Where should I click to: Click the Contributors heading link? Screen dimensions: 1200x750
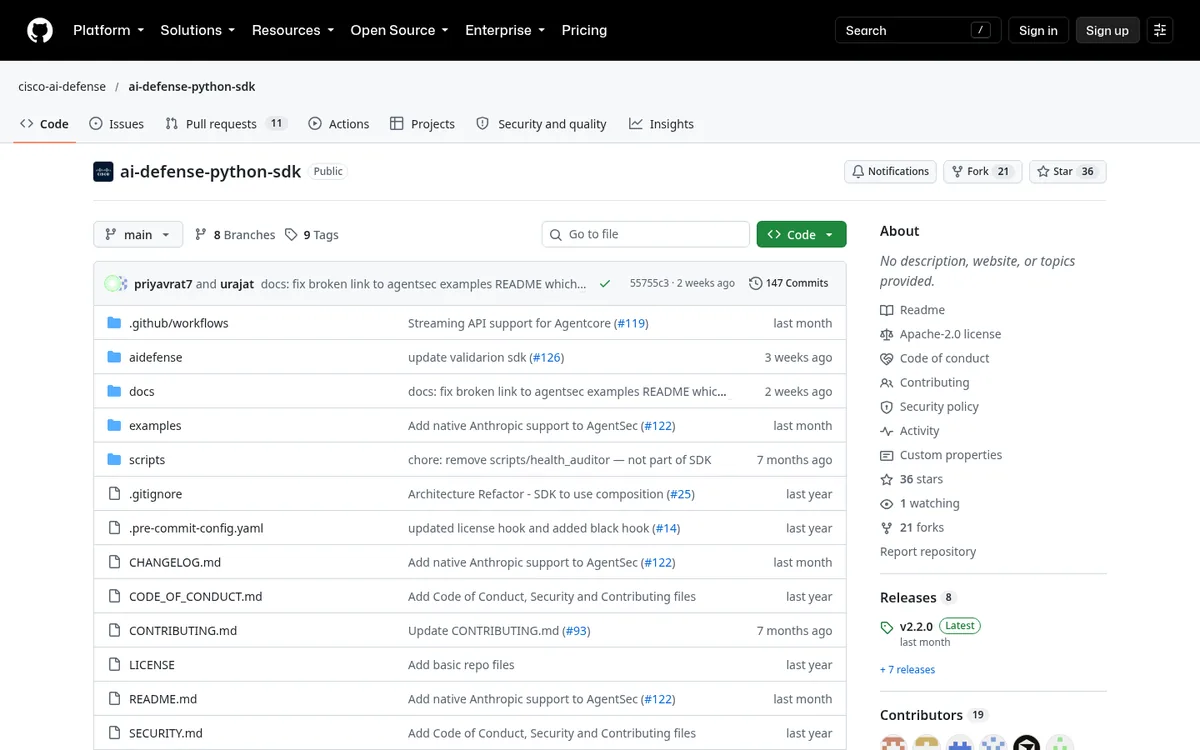pos(933,715)
